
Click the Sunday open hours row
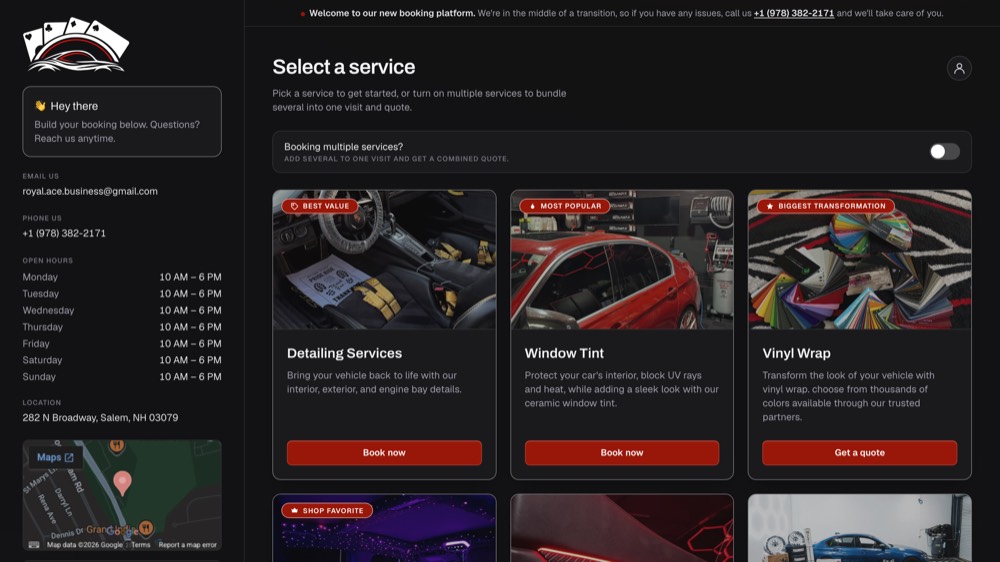(x=122, y=376)
